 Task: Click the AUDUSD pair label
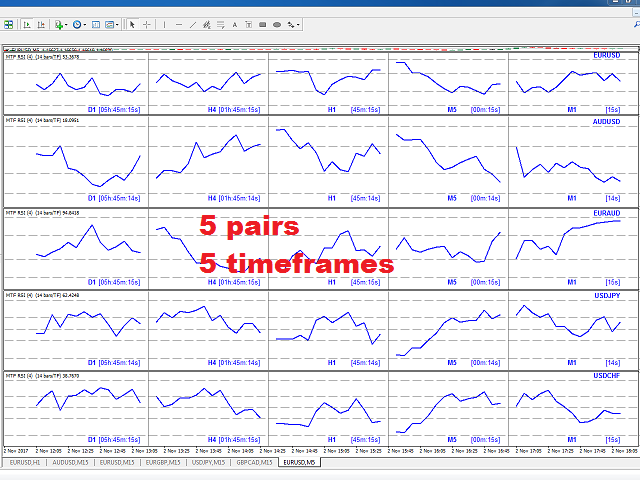pos(607,122)
